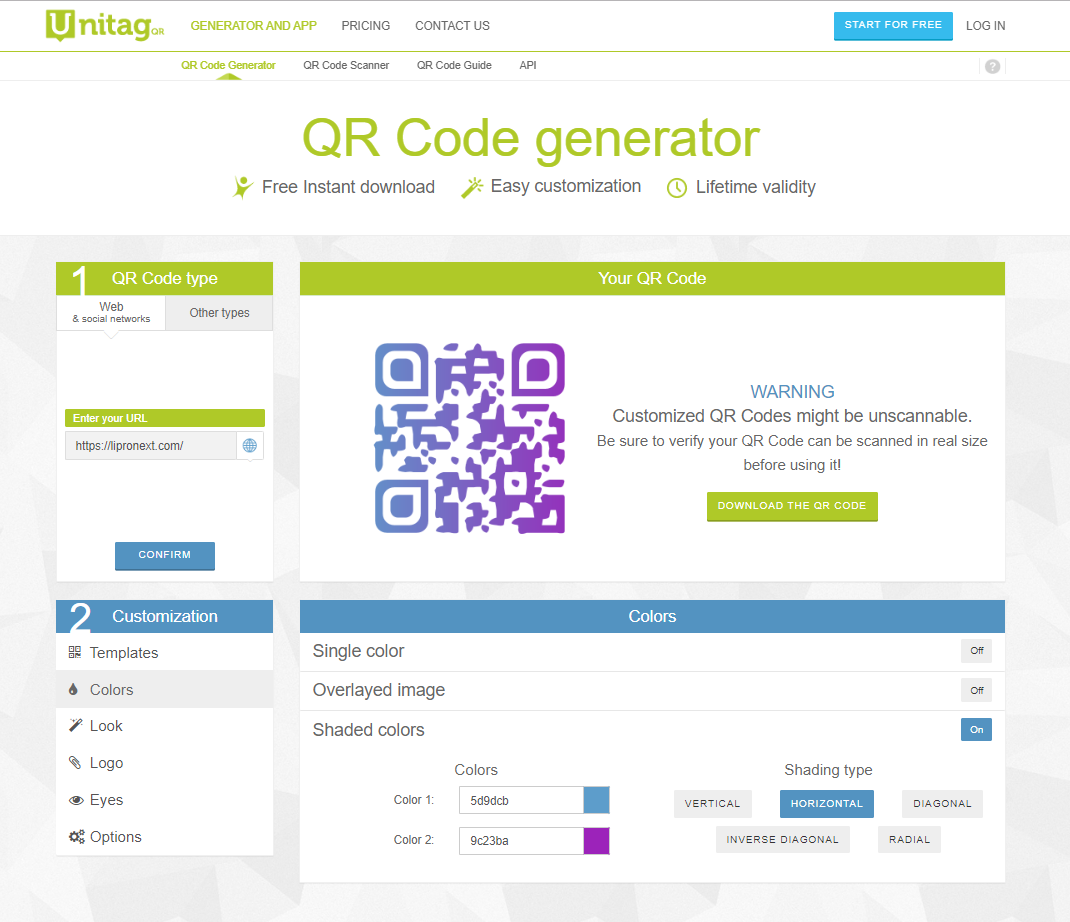This screenshot has height=922, width=1070.
Task: Select Diagonal shading type
Action: point(942,803)
